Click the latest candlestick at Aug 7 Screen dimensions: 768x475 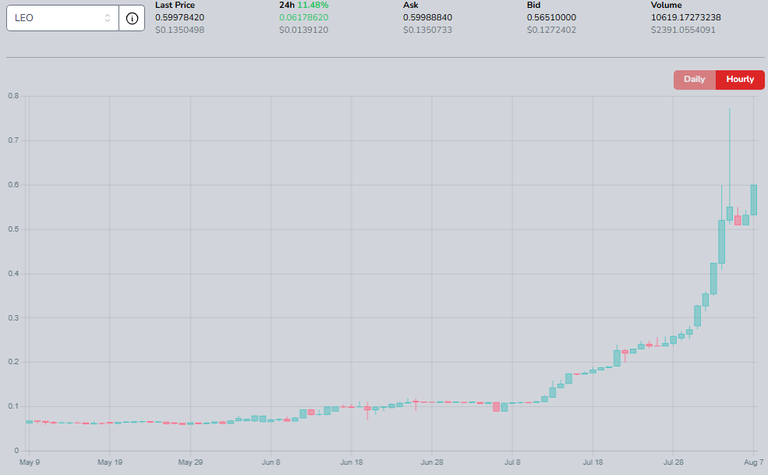[x=754, y=200]
